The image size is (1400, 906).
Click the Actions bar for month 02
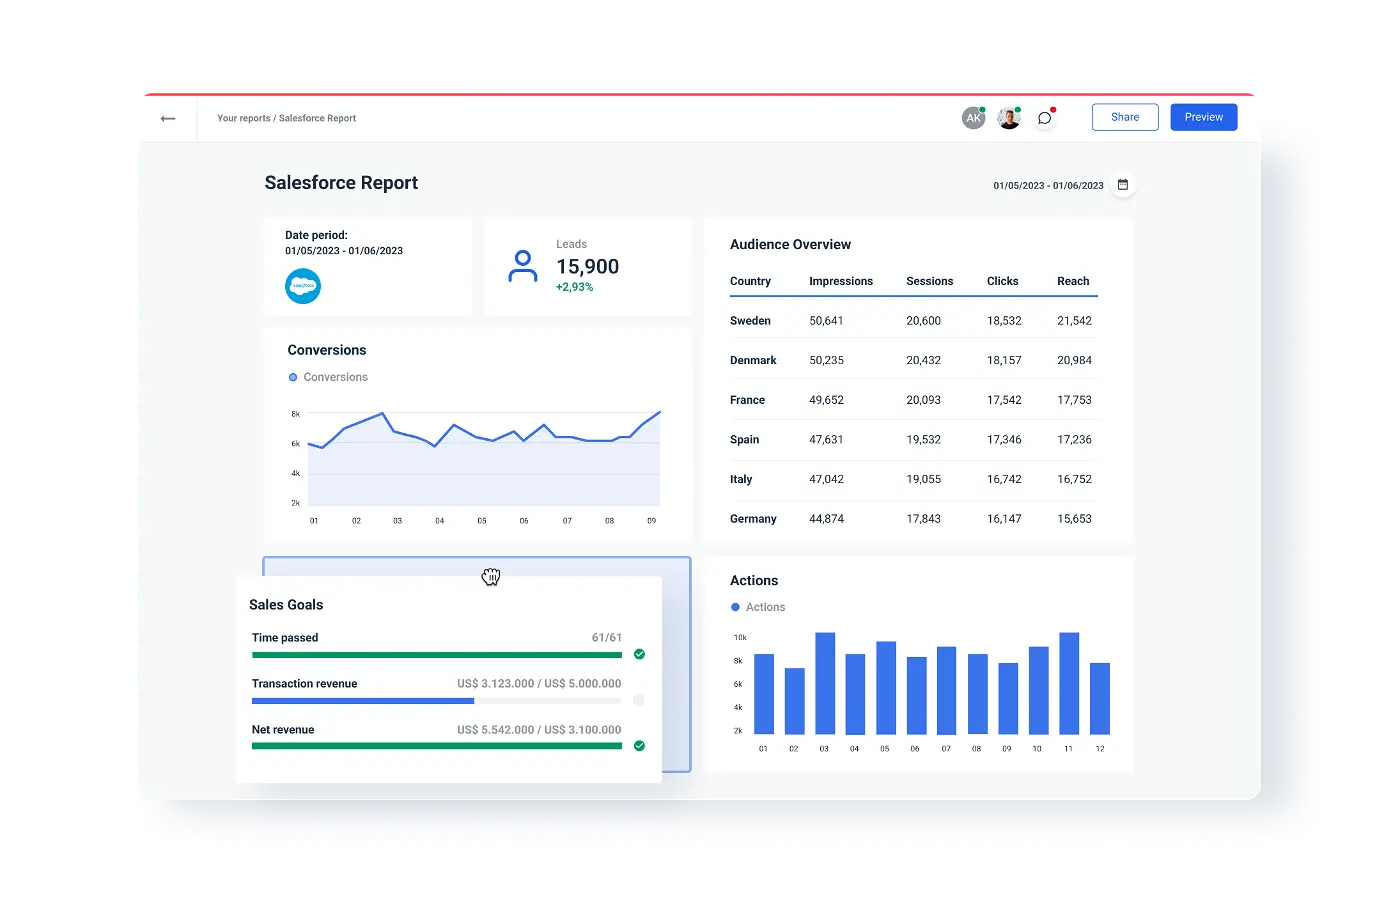coord(795,701)
